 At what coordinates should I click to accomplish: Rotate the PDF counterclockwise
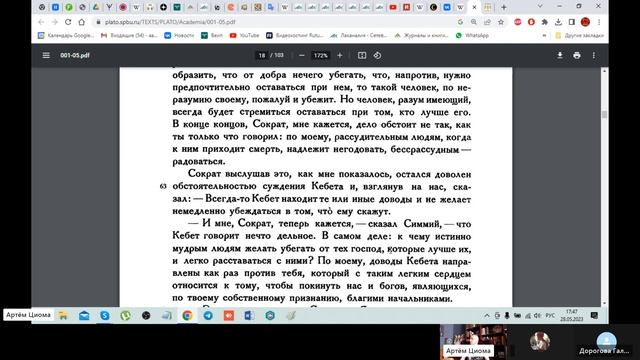[377, 55]
